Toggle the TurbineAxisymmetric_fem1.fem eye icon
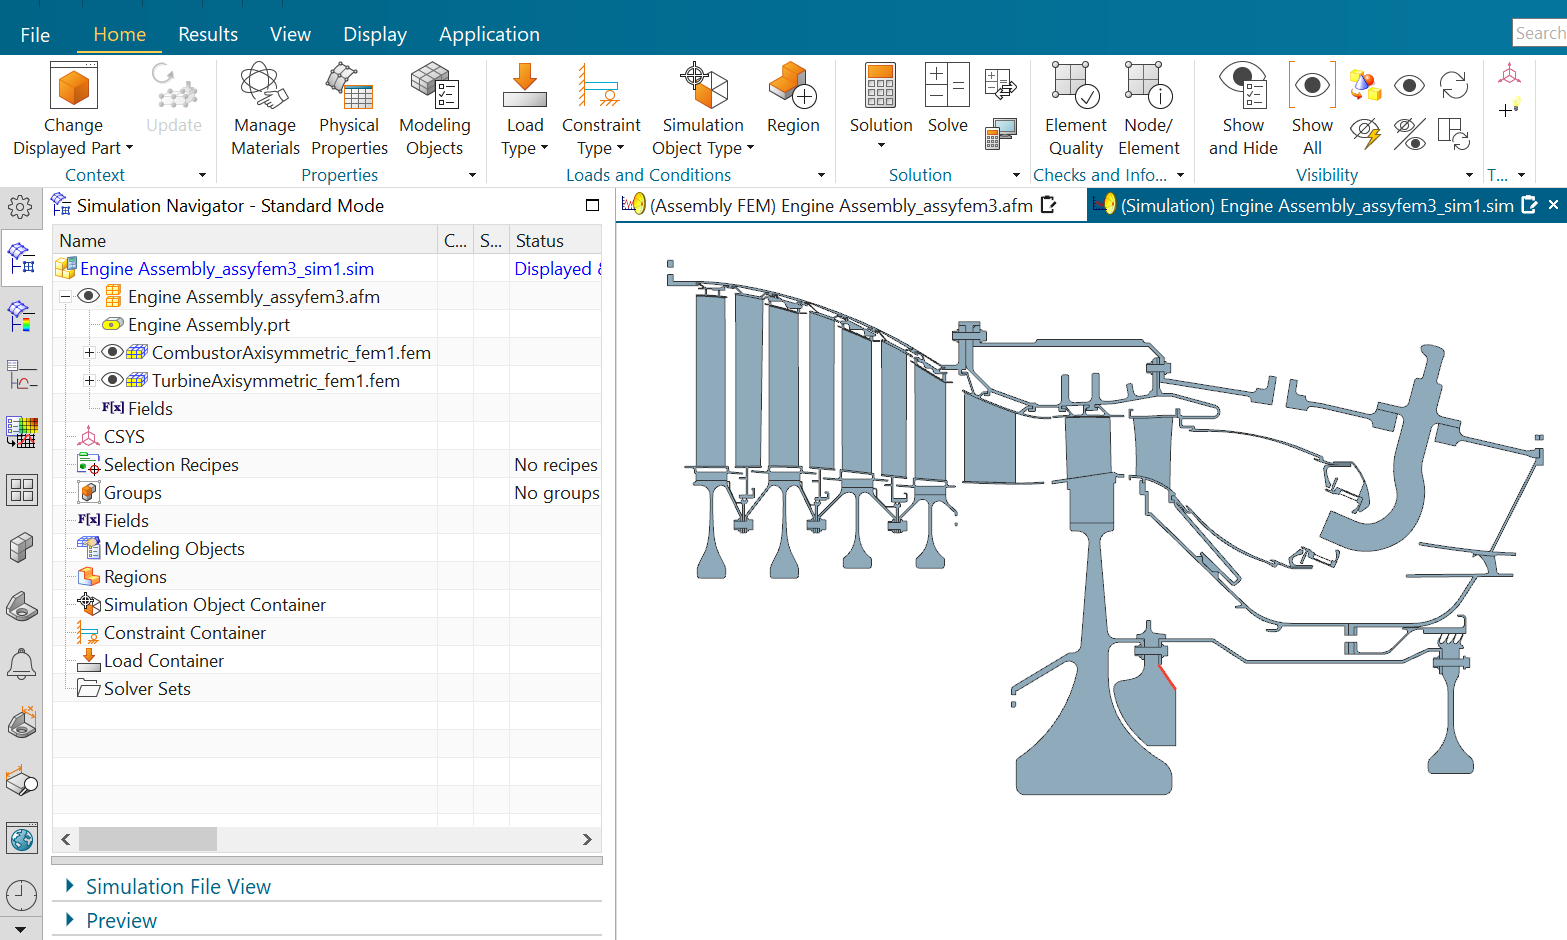1567x940 pixels. coord(113,381)
